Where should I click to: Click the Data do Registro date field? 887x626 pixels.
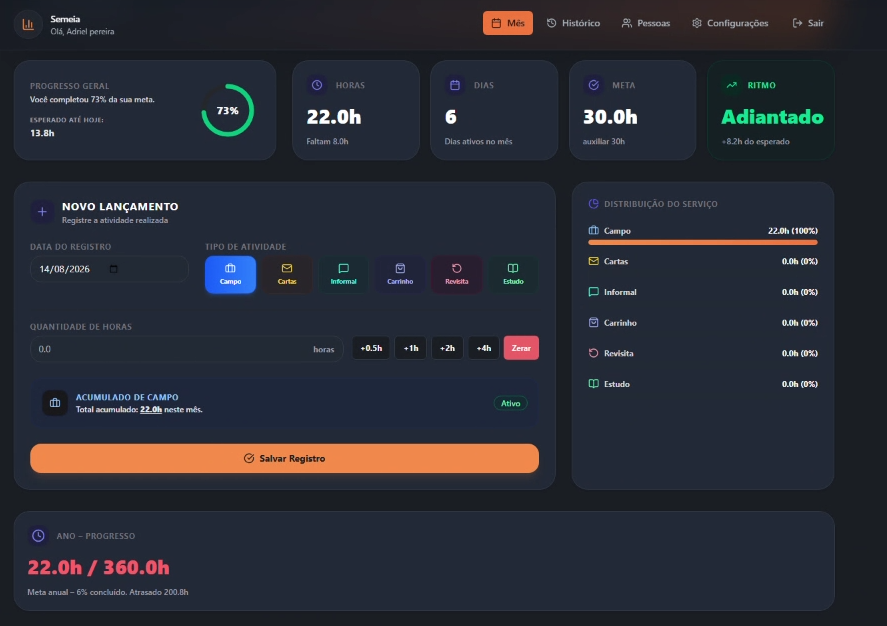click(x=109, y=269)
